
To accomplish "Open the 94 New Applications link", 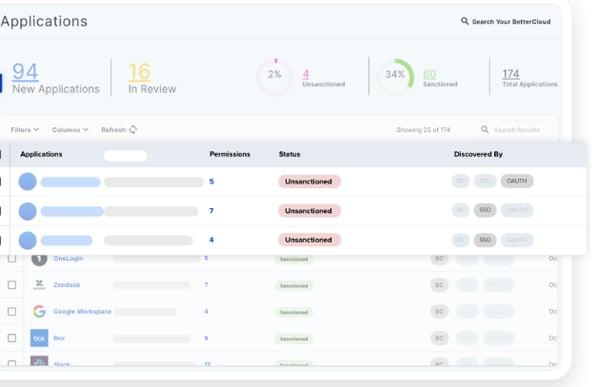I will click(56, 78).
